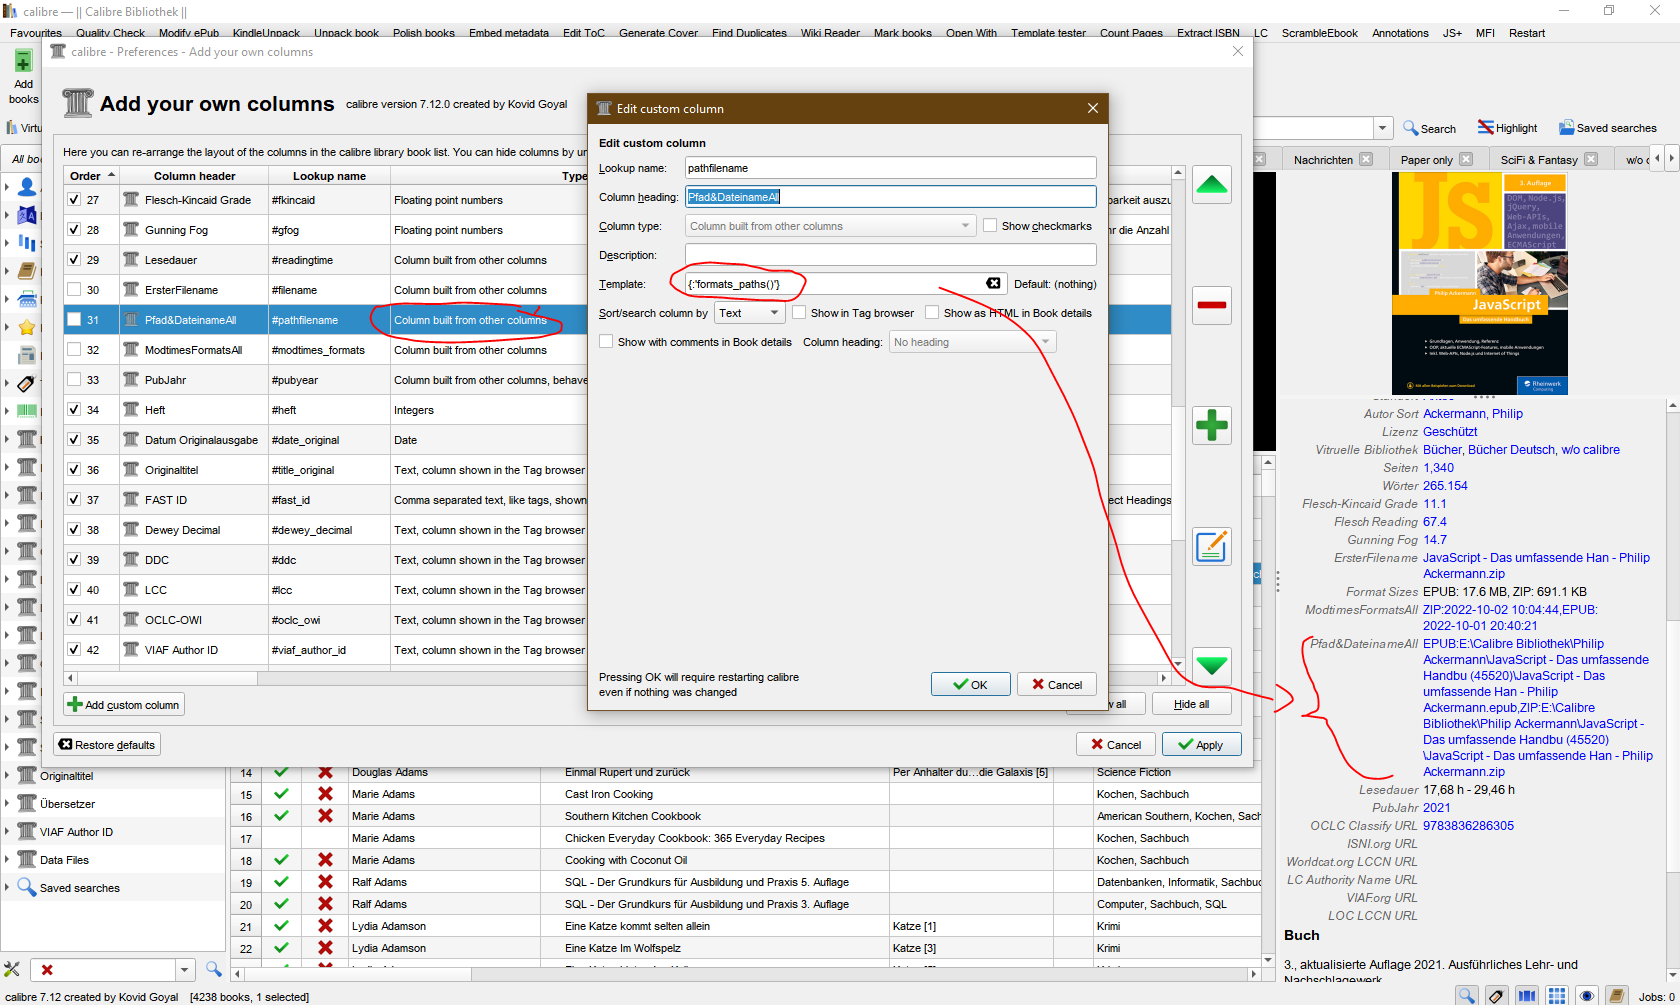Viewport: 1680px width, 1005px height.
Task: Switch to the SciFi & Fantasy tab
Action: 1538,160
